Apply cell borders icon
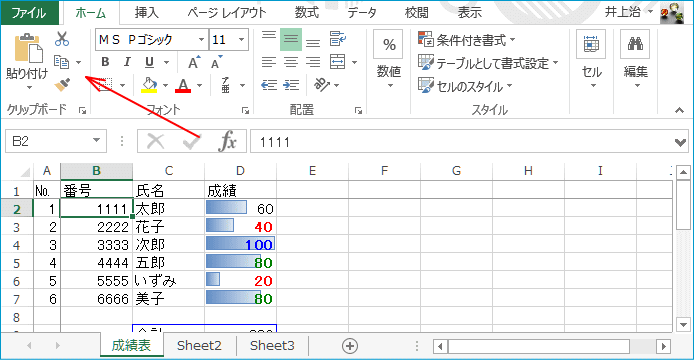 tap(105, 85)
